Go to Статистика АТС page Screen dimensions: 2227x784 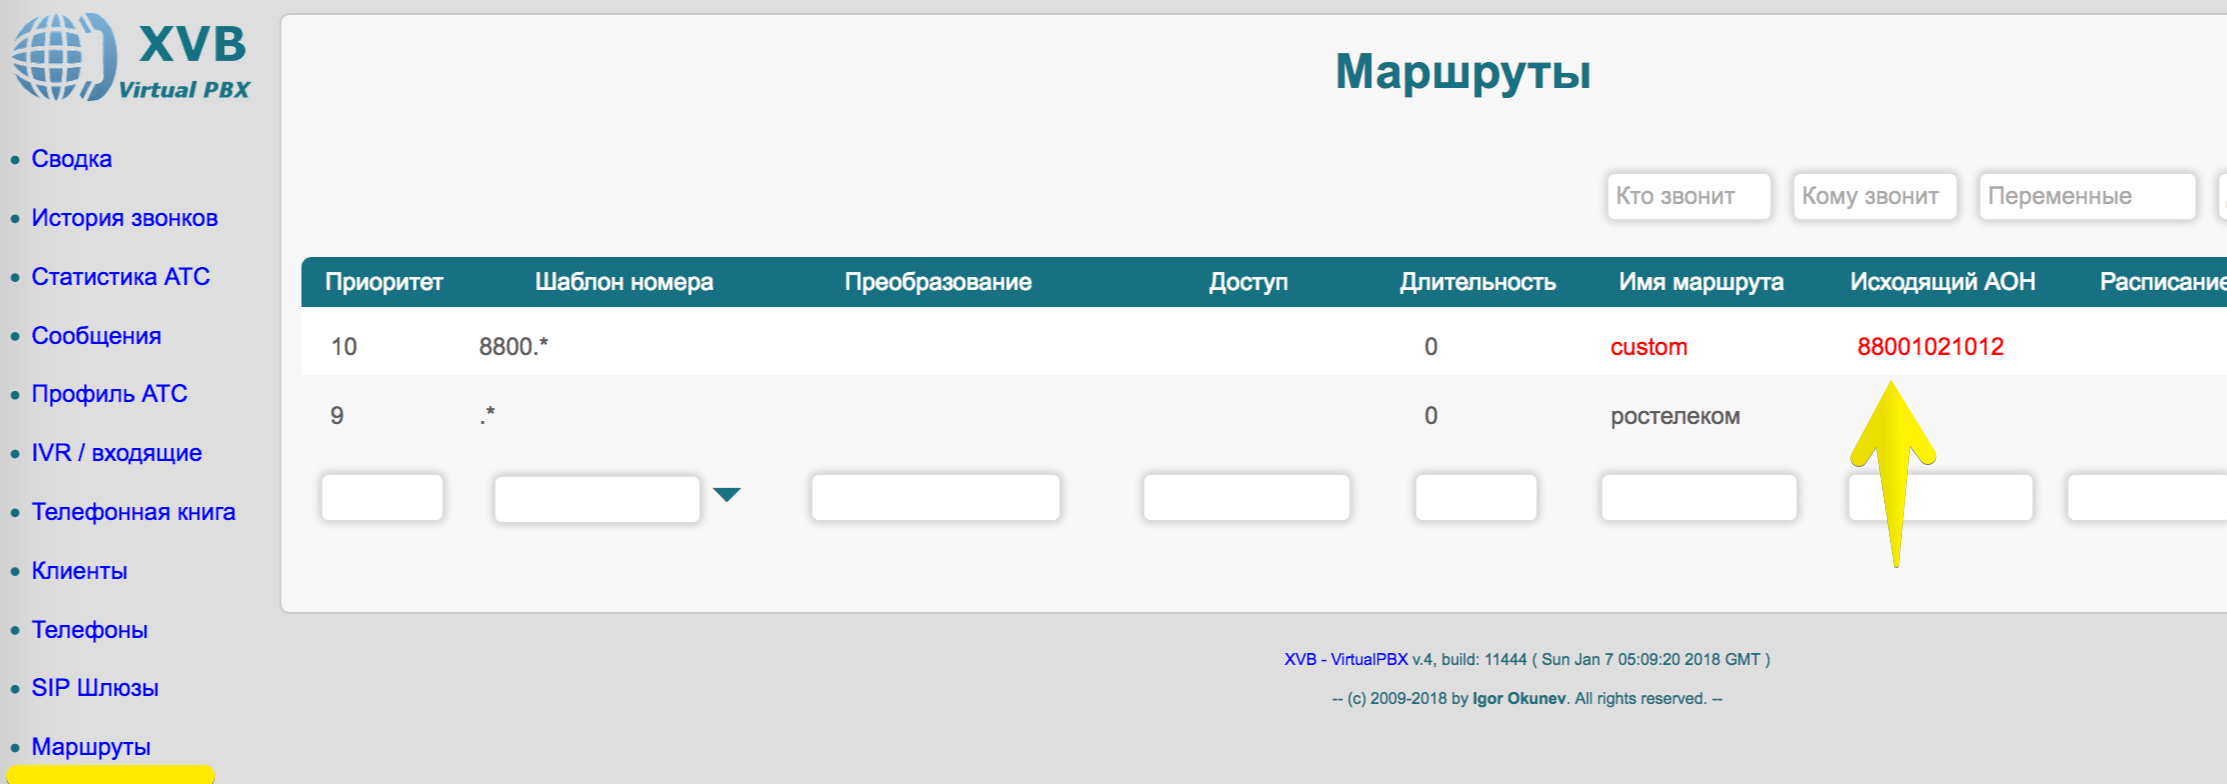[120, 277]
